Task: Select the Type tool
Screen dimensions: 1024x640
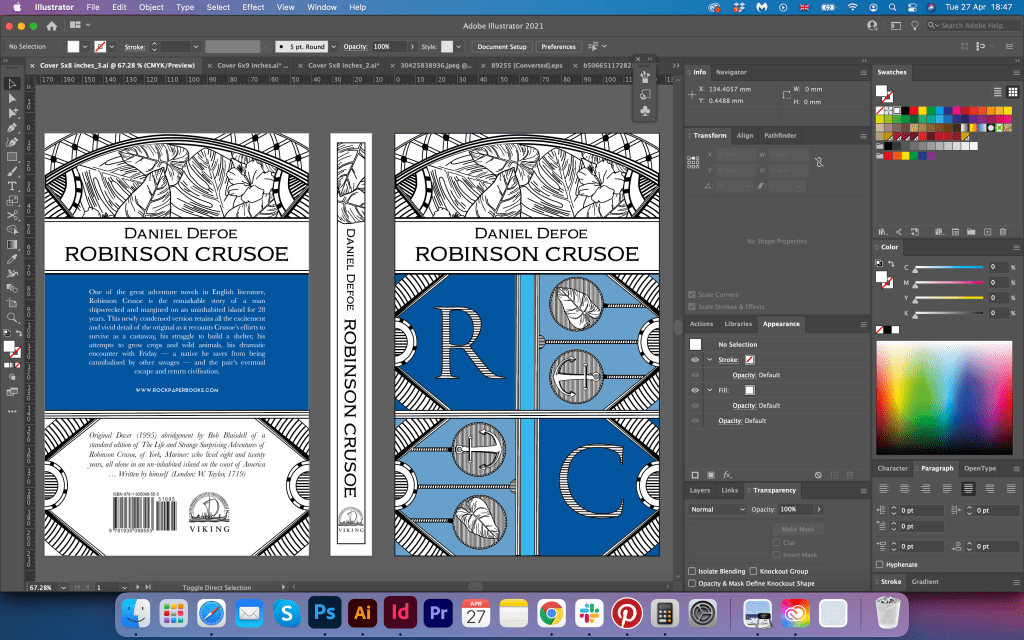Action: coord(13,186)
